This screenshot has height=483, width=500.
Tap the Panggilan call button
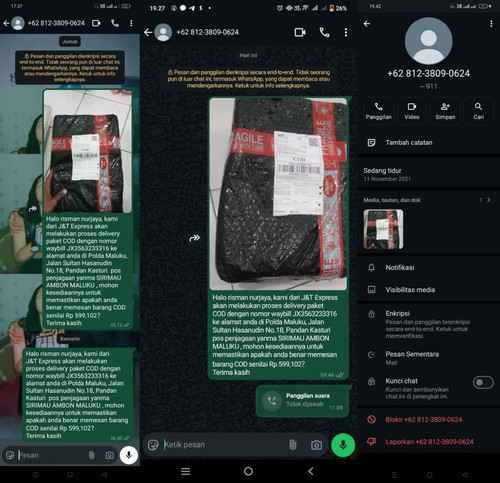click(378, 111)
